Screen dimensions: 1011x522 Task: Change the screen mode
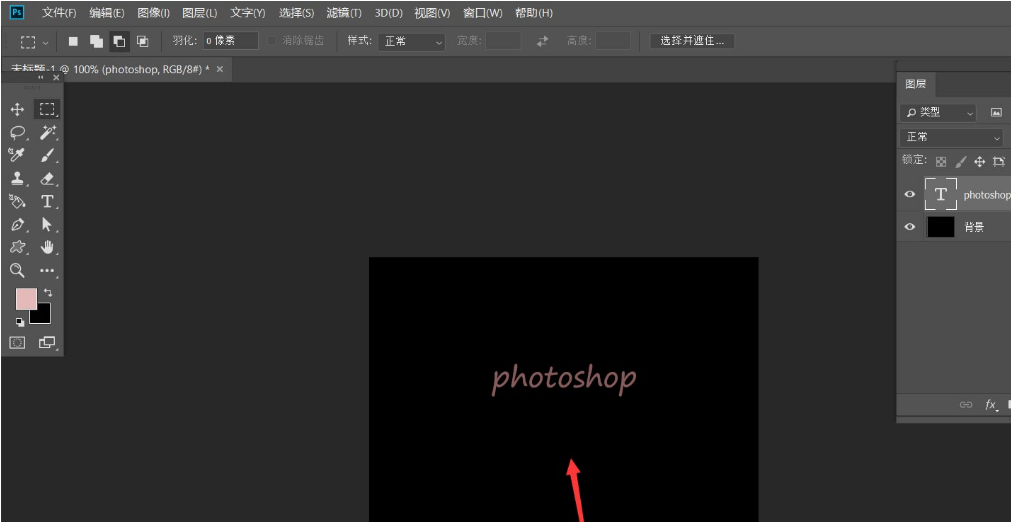tap(47, 343)
